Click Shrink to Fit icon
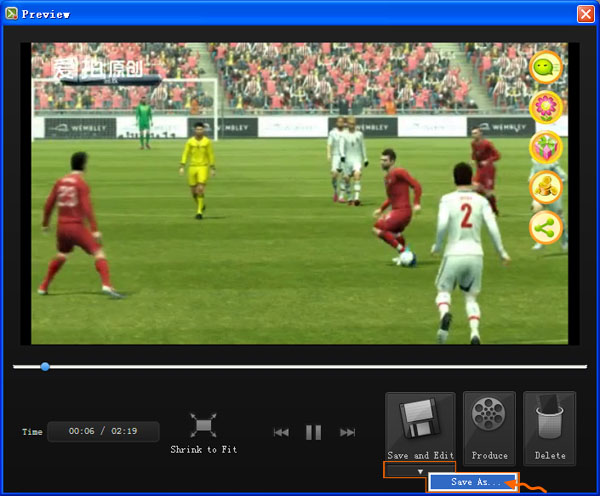Image resolution: width=600 pixels, height=496 pixels. [x=204, y=425]
